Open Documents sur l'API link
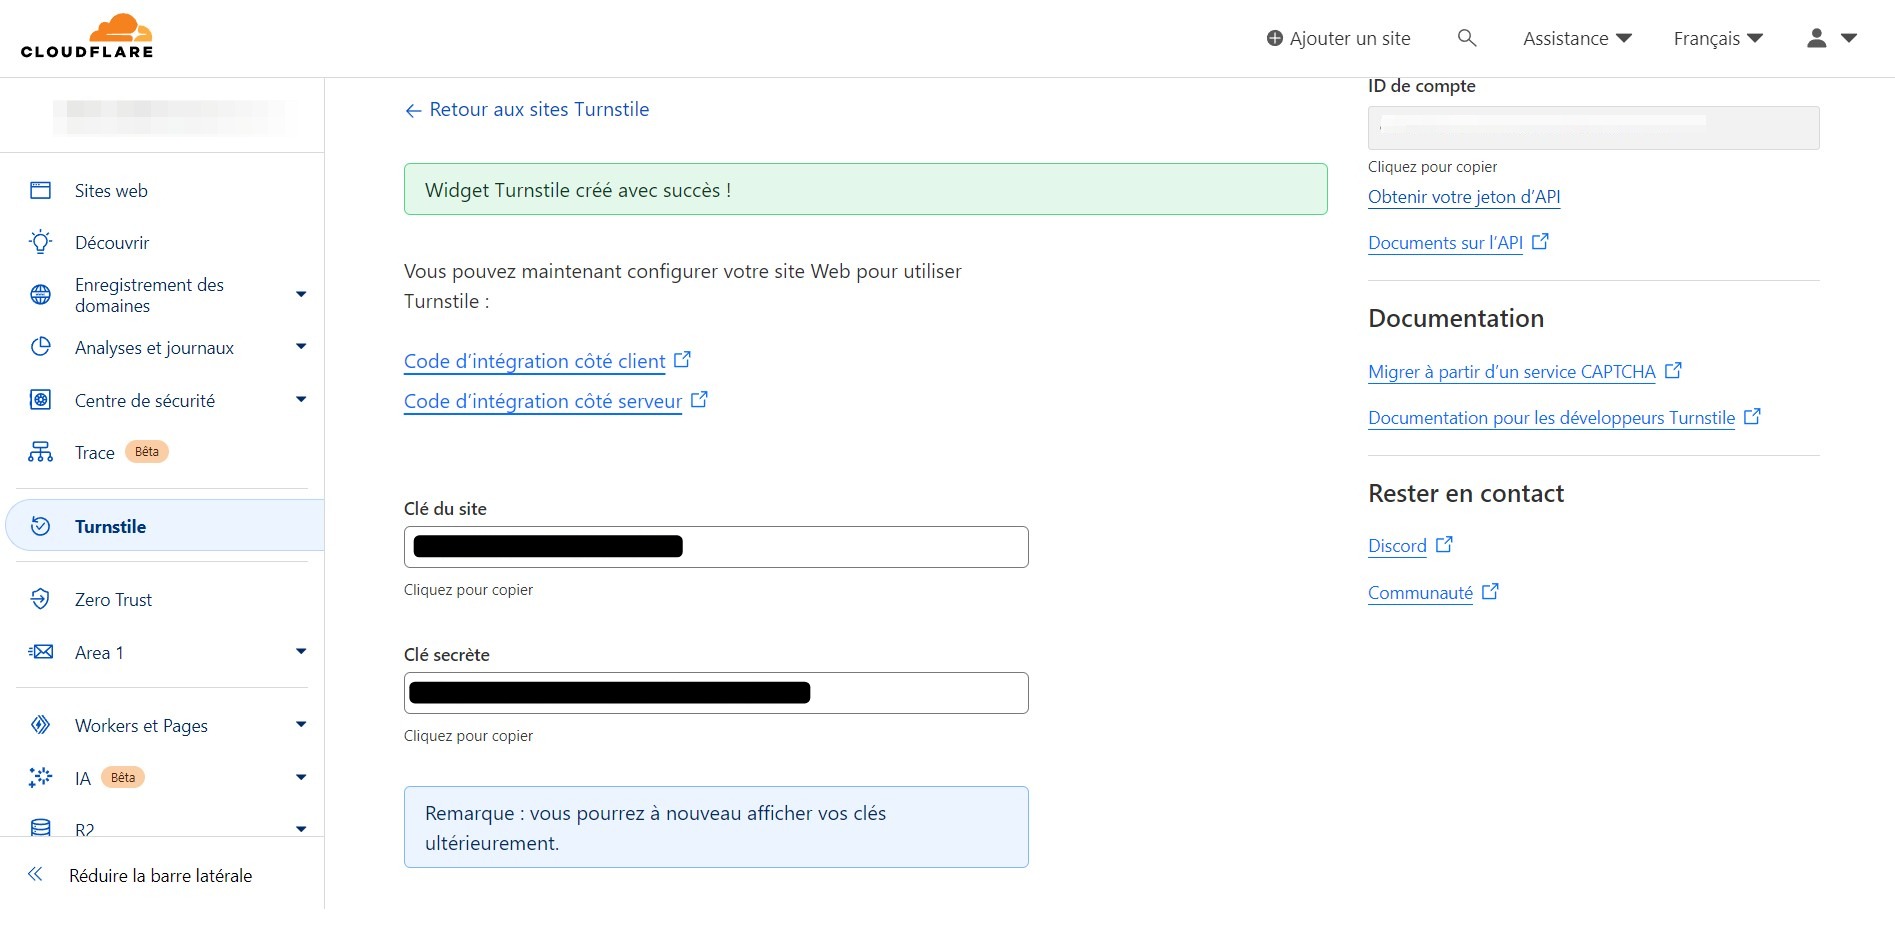1895x936 pixels. pos(1445,243)
